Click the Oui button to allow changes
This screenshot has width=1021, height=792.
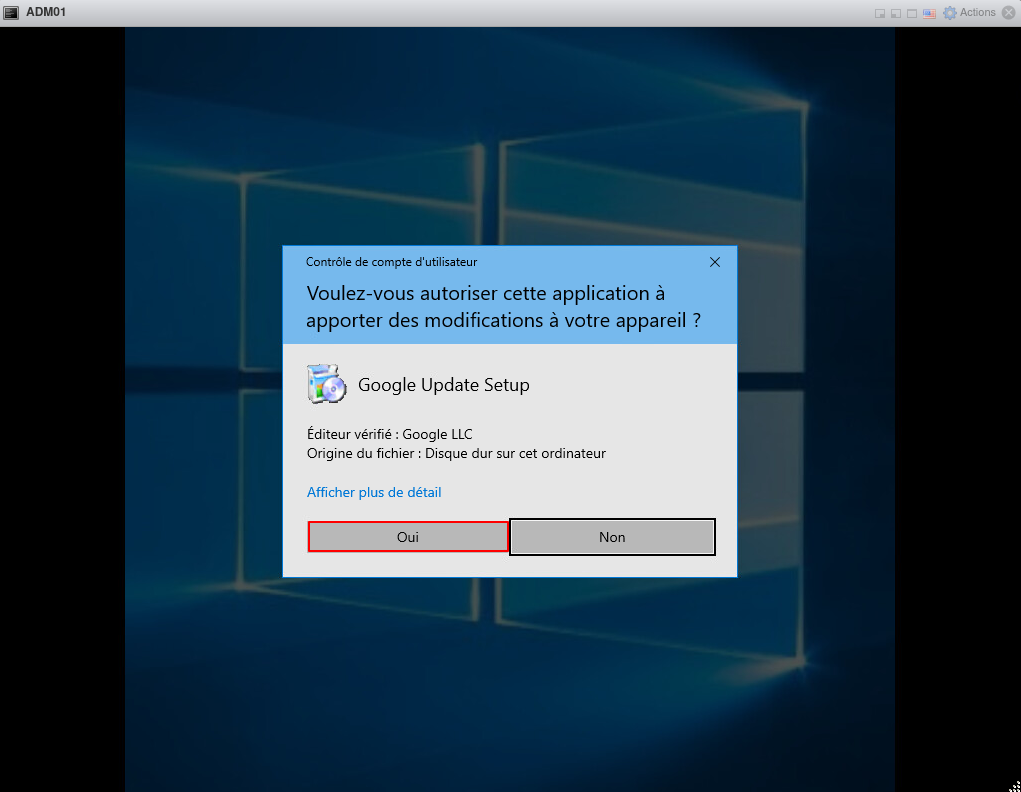(408, 537)
